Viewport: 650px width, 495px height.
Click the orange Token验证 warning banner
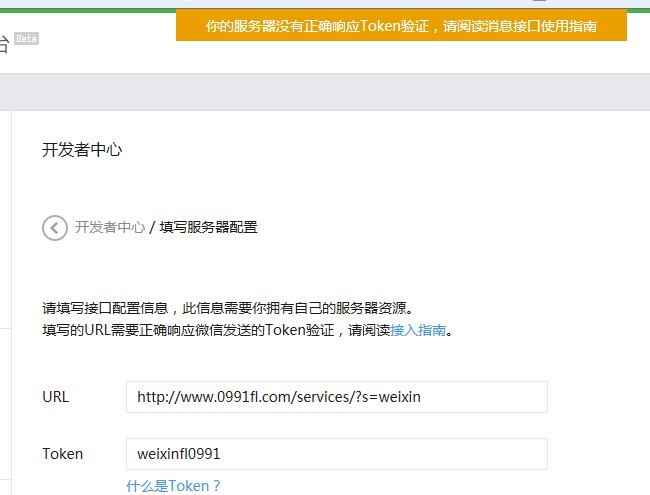pyautogui.click(x=401, y=26)
